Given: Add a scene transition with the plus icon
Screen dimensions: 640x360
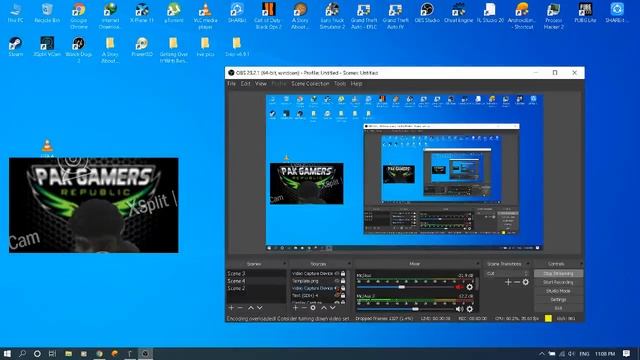Looking at the screenshot, I should (508, 282).
